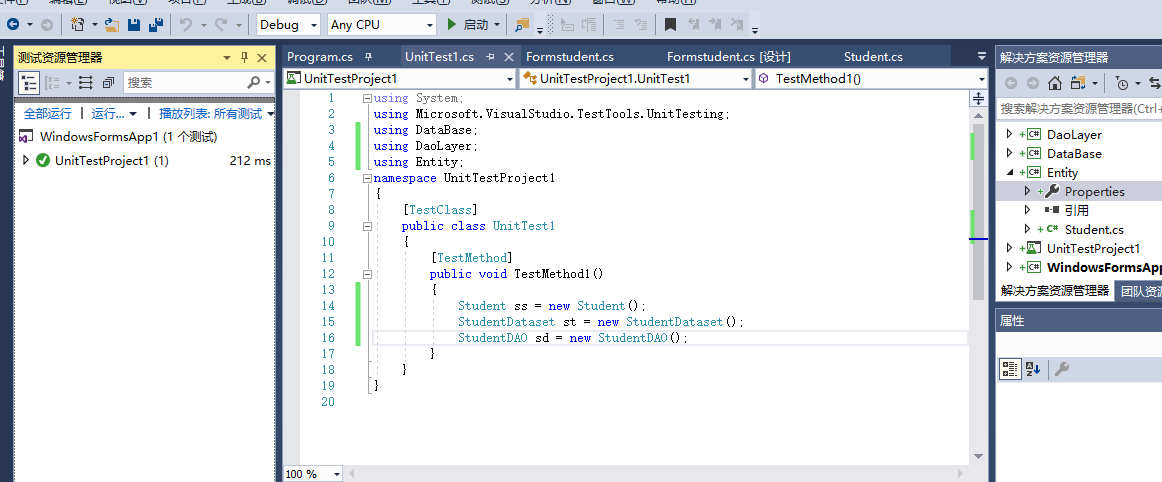
Task: Click the Run... tests link
Action: 108,113
